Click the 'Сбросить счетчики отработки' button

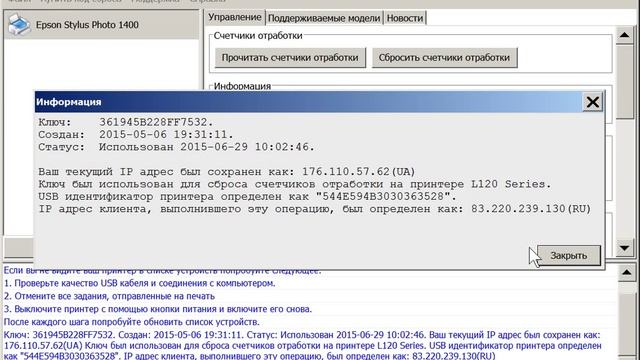pyautogui.click(x=444, y=58)
